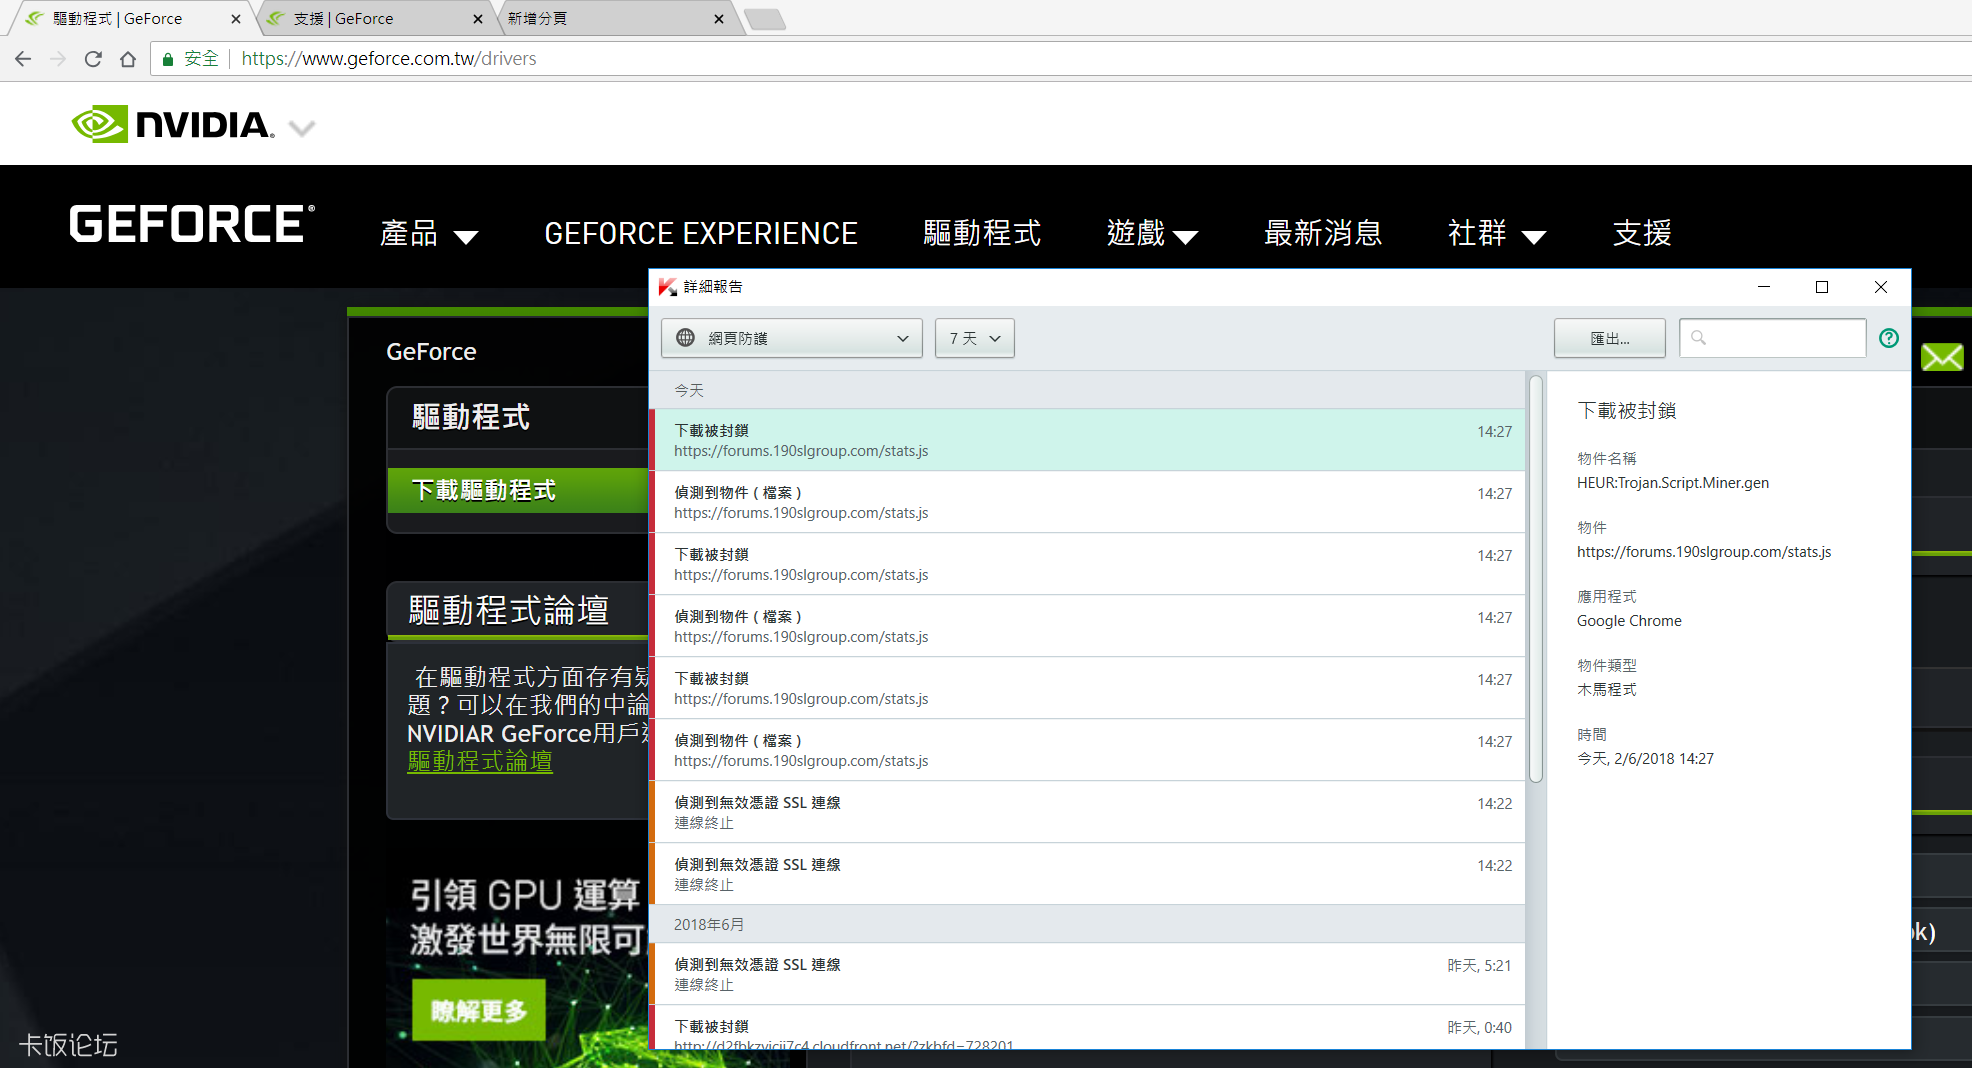Close the 詳細報告 window
Image resolution: width=1972 pixels, height=1068 pixels.
point(1881,287)
